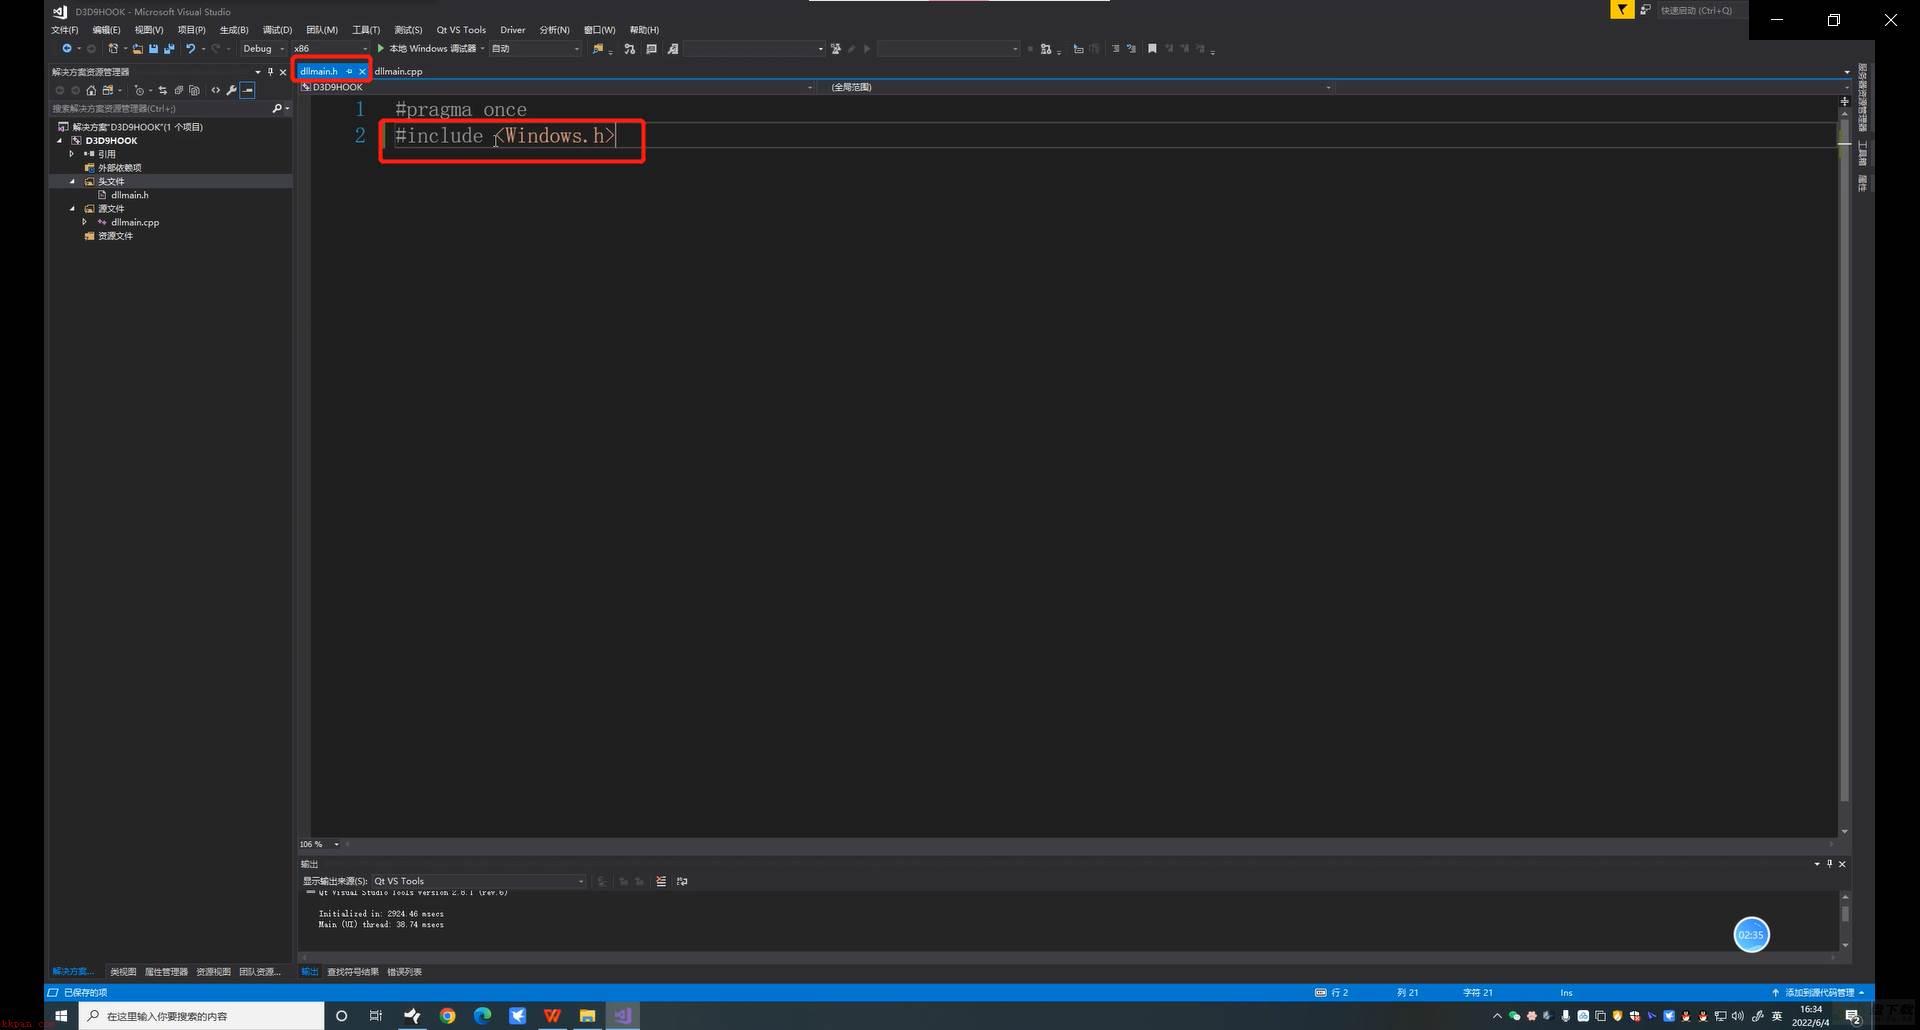
Task: Toggle Show All Files in Solution Explorer
Action: point(195,90)
